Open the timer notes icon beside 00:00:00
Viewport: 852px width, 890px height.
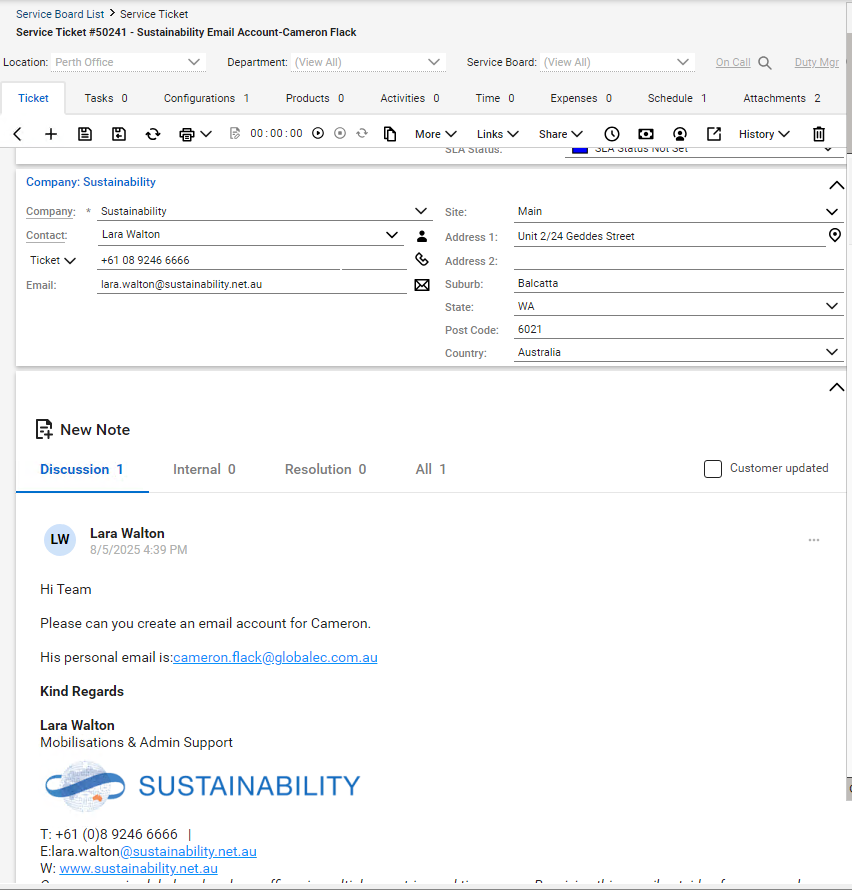234,133
